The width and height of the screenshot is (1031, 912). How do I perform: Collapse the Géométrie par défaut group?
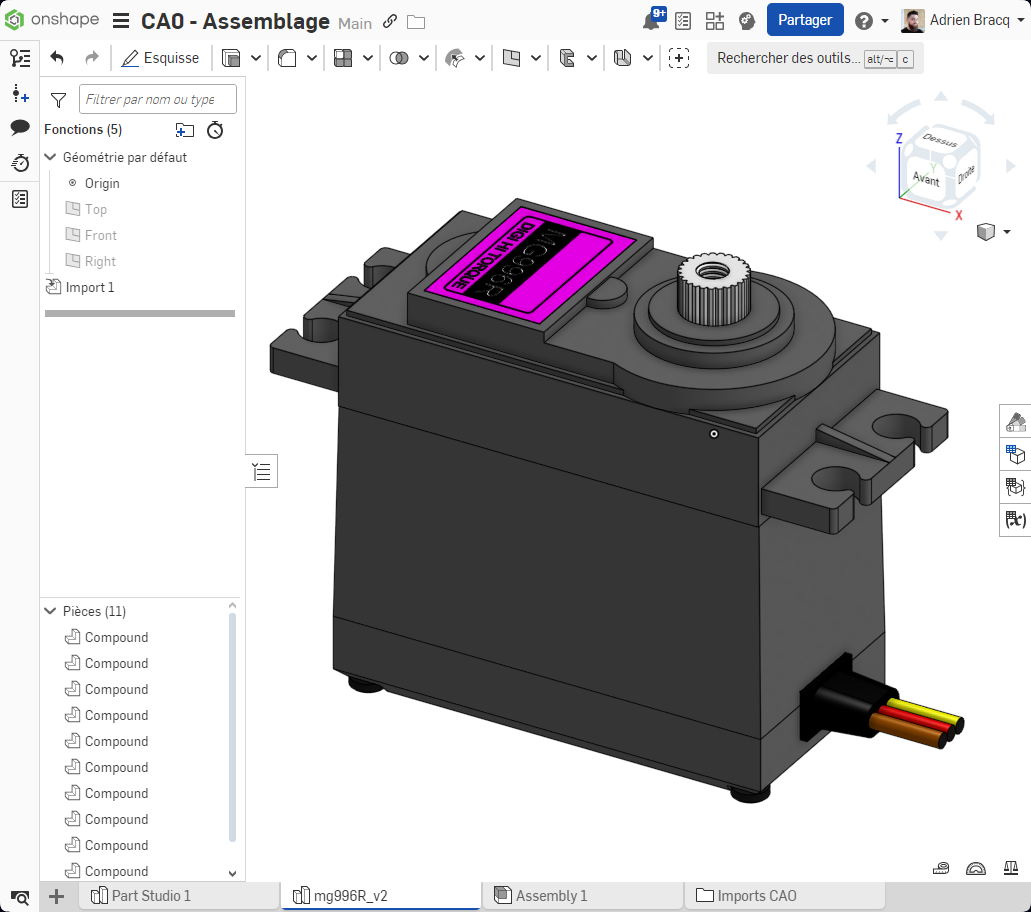tap(50, 157)
